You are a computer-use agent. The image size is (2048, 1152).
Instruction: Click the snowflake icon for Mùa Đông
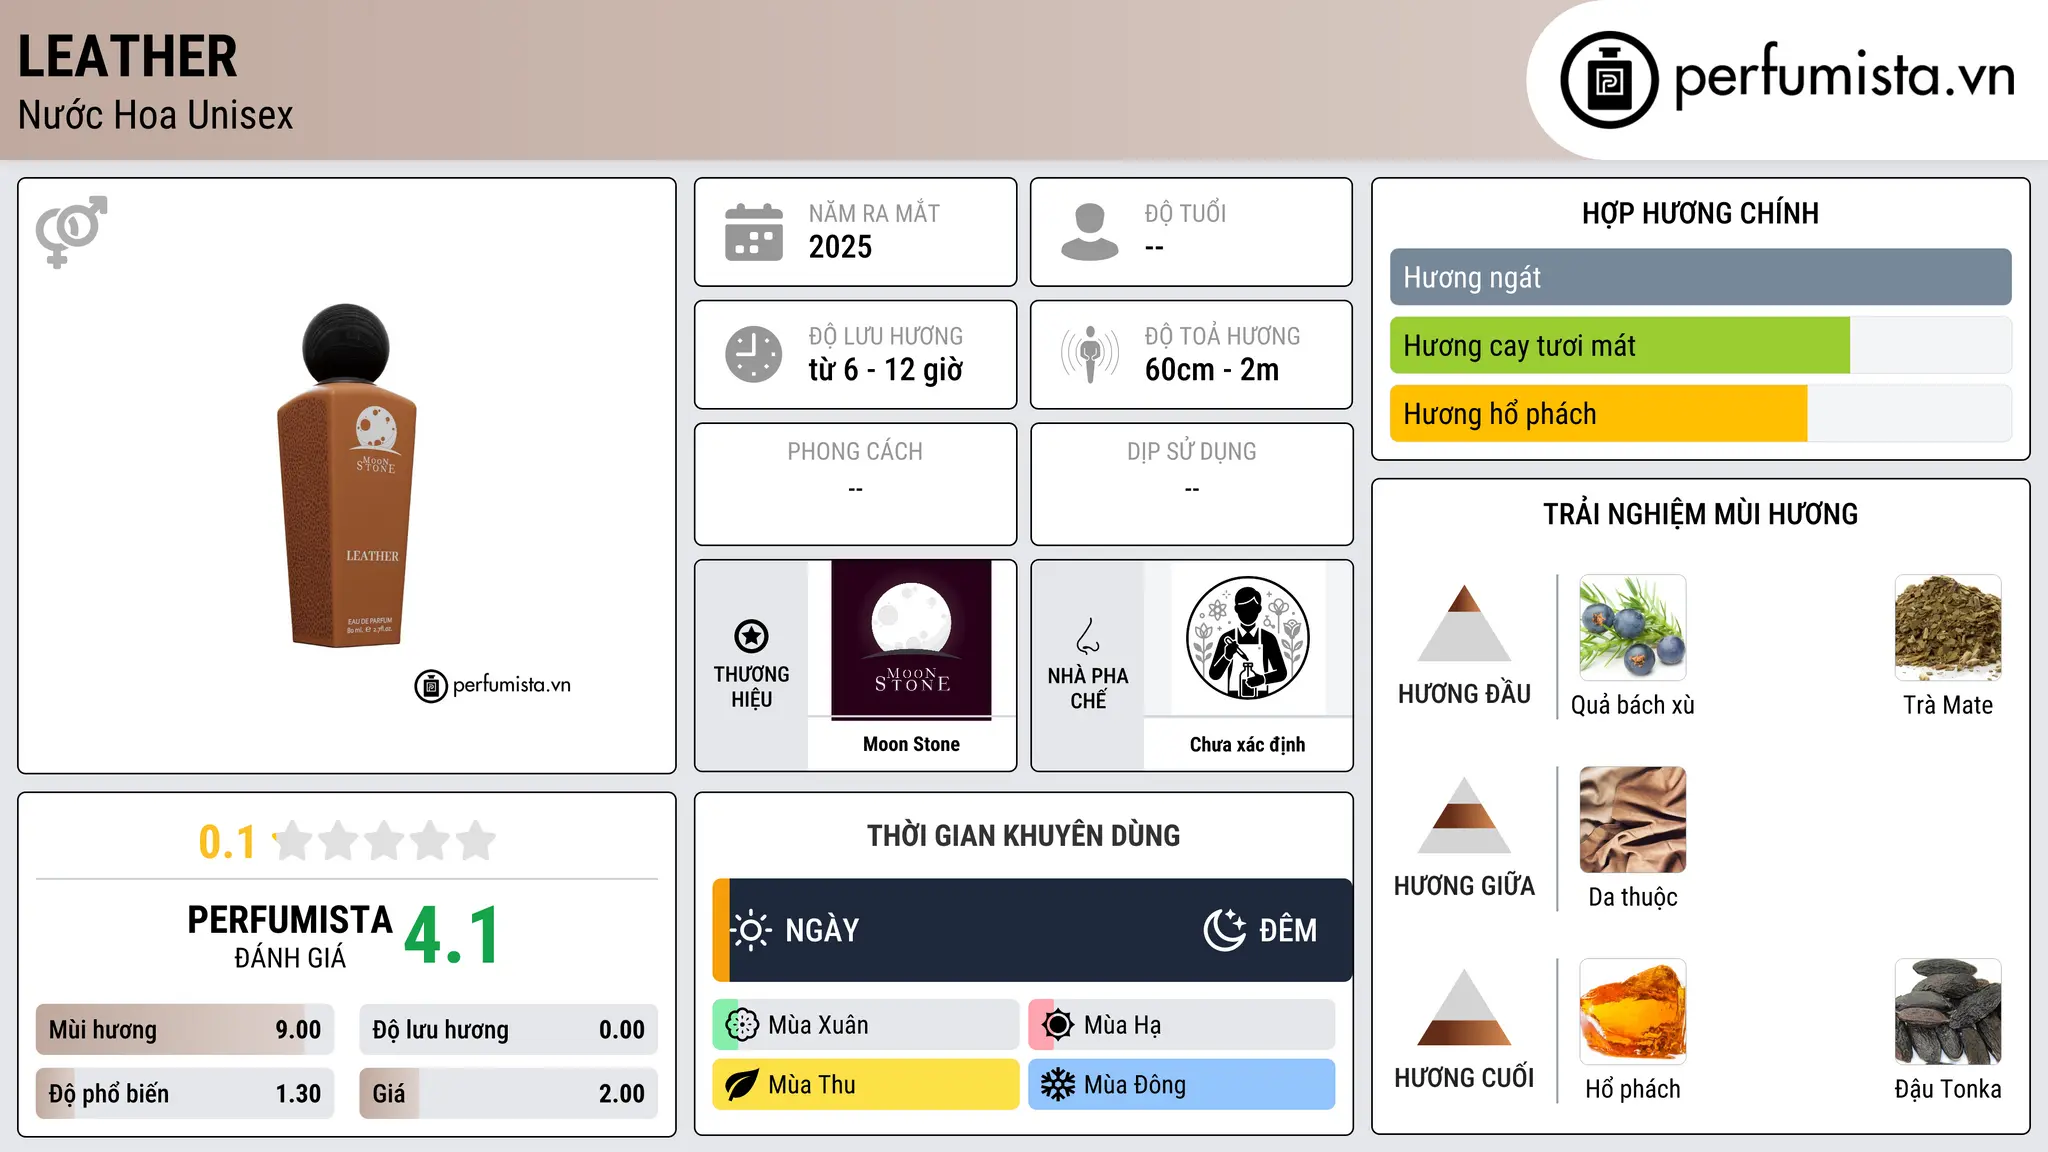[x=1058, y=1085]
